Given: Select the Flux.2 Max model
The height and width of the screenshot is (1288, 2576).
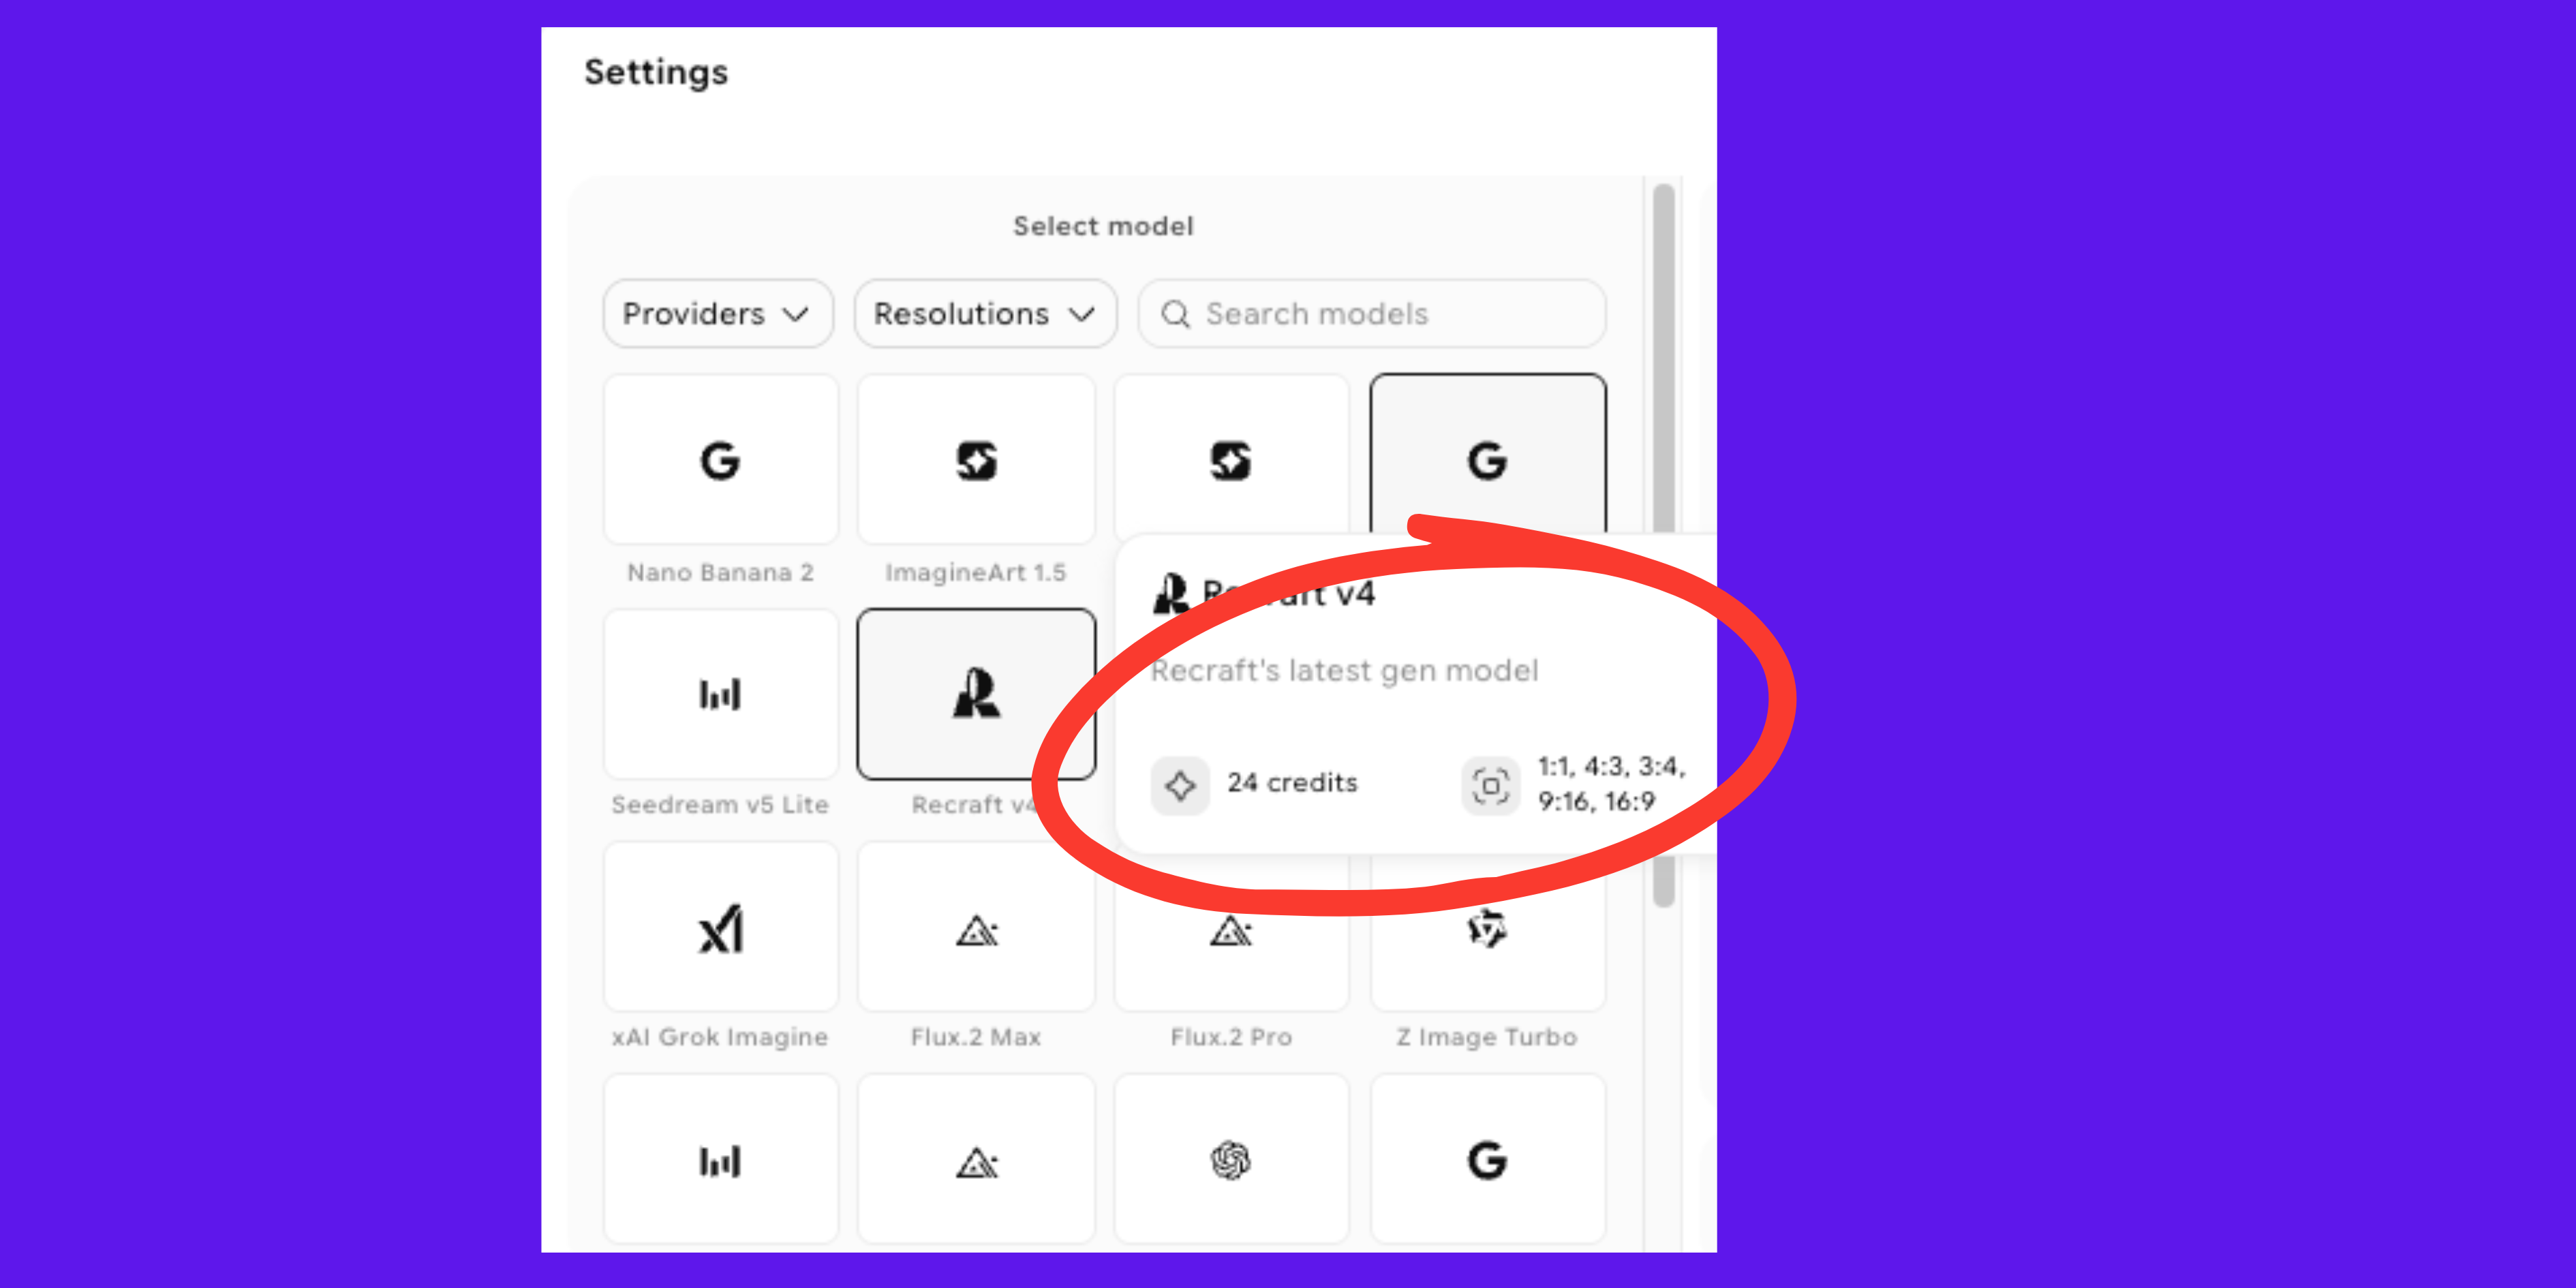Looking at the screenshot, I should (976, 929).
